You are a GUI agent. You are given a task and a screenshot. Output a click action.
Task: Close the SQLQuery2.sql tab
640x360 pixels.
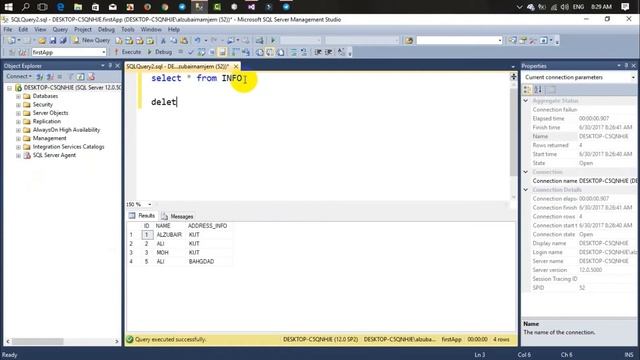(236, 66)
